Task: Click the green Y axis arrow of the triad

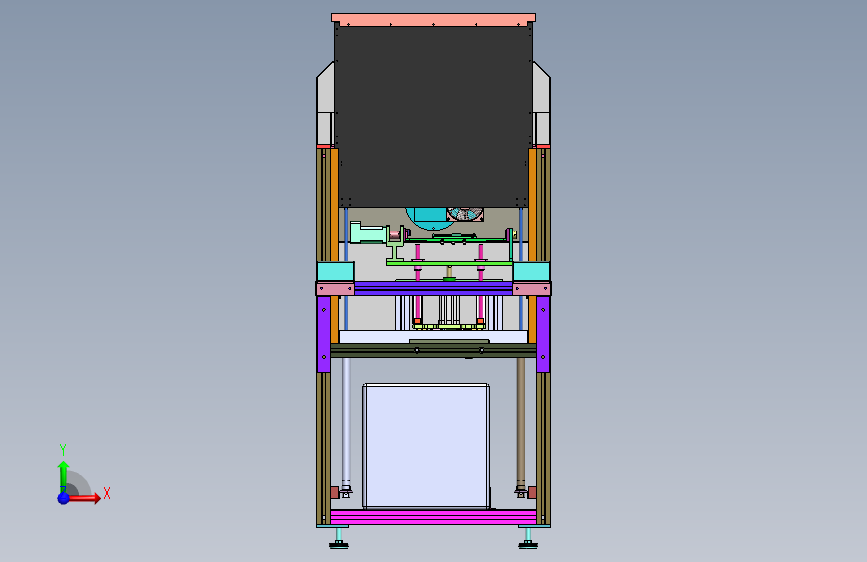Action: click(x=64, y=476)
